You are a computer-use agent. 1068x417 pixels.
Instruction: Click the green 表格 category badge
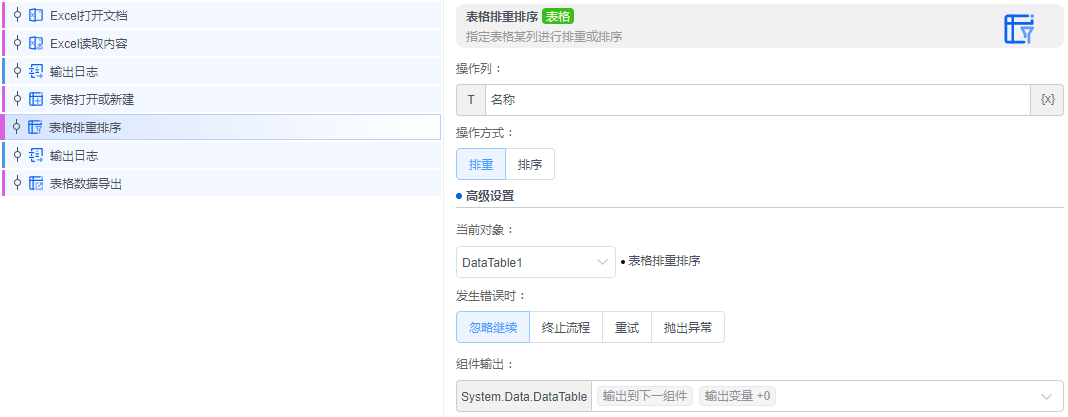[559, 18]
